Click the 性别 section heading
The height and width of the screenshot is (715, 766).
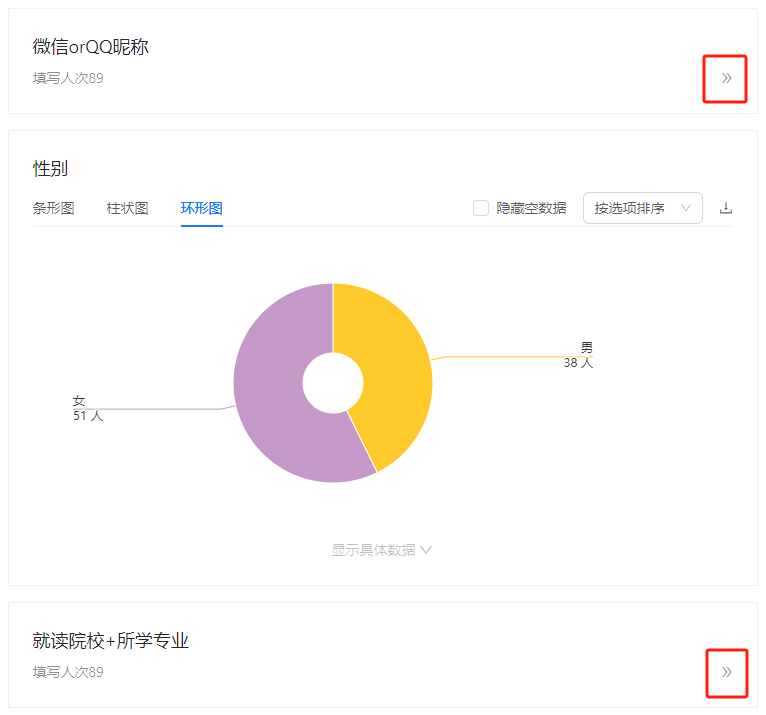click(50, 169)
